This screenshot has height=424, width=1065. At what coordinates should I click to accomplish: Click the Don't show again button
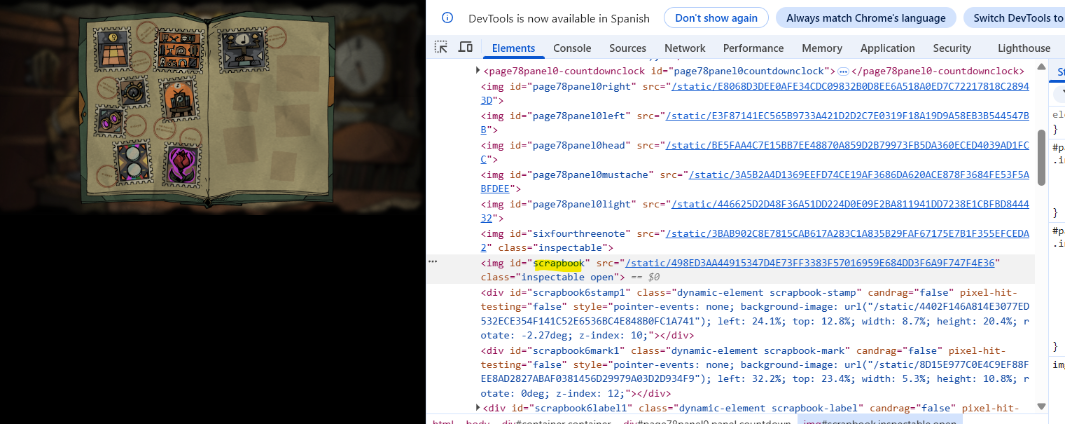coord(716,18)
